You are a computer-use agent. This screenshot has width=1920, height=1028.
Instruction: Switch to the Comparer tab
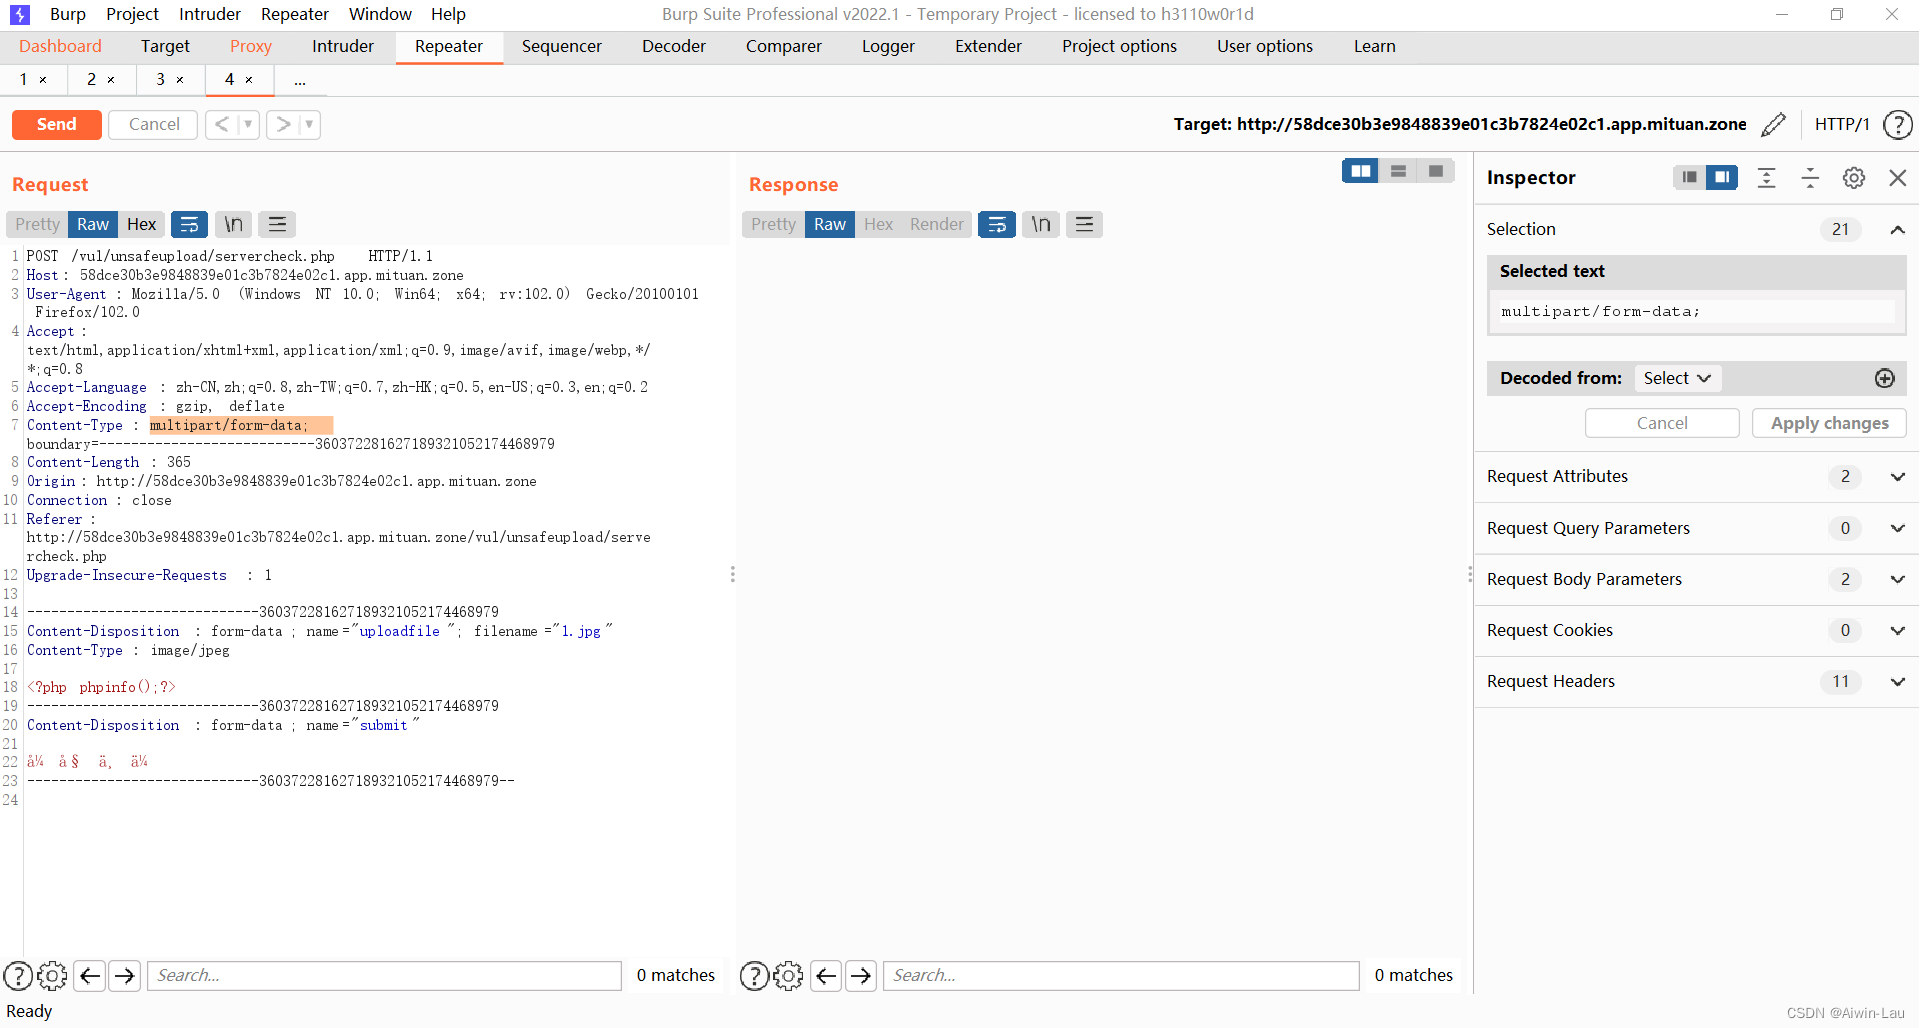pyautogui.click(x=783, y=46)
